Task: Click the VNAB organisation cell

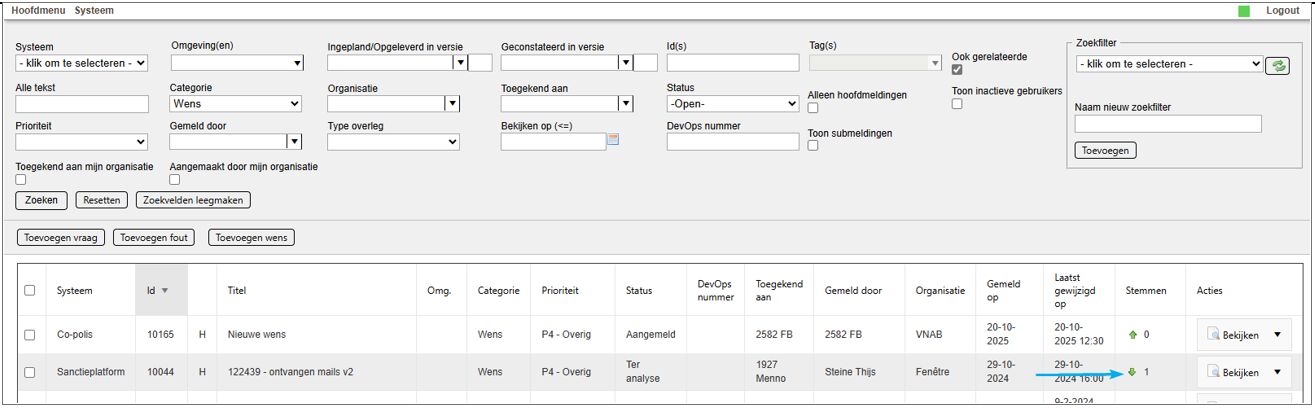Action: tap(929, 335)
